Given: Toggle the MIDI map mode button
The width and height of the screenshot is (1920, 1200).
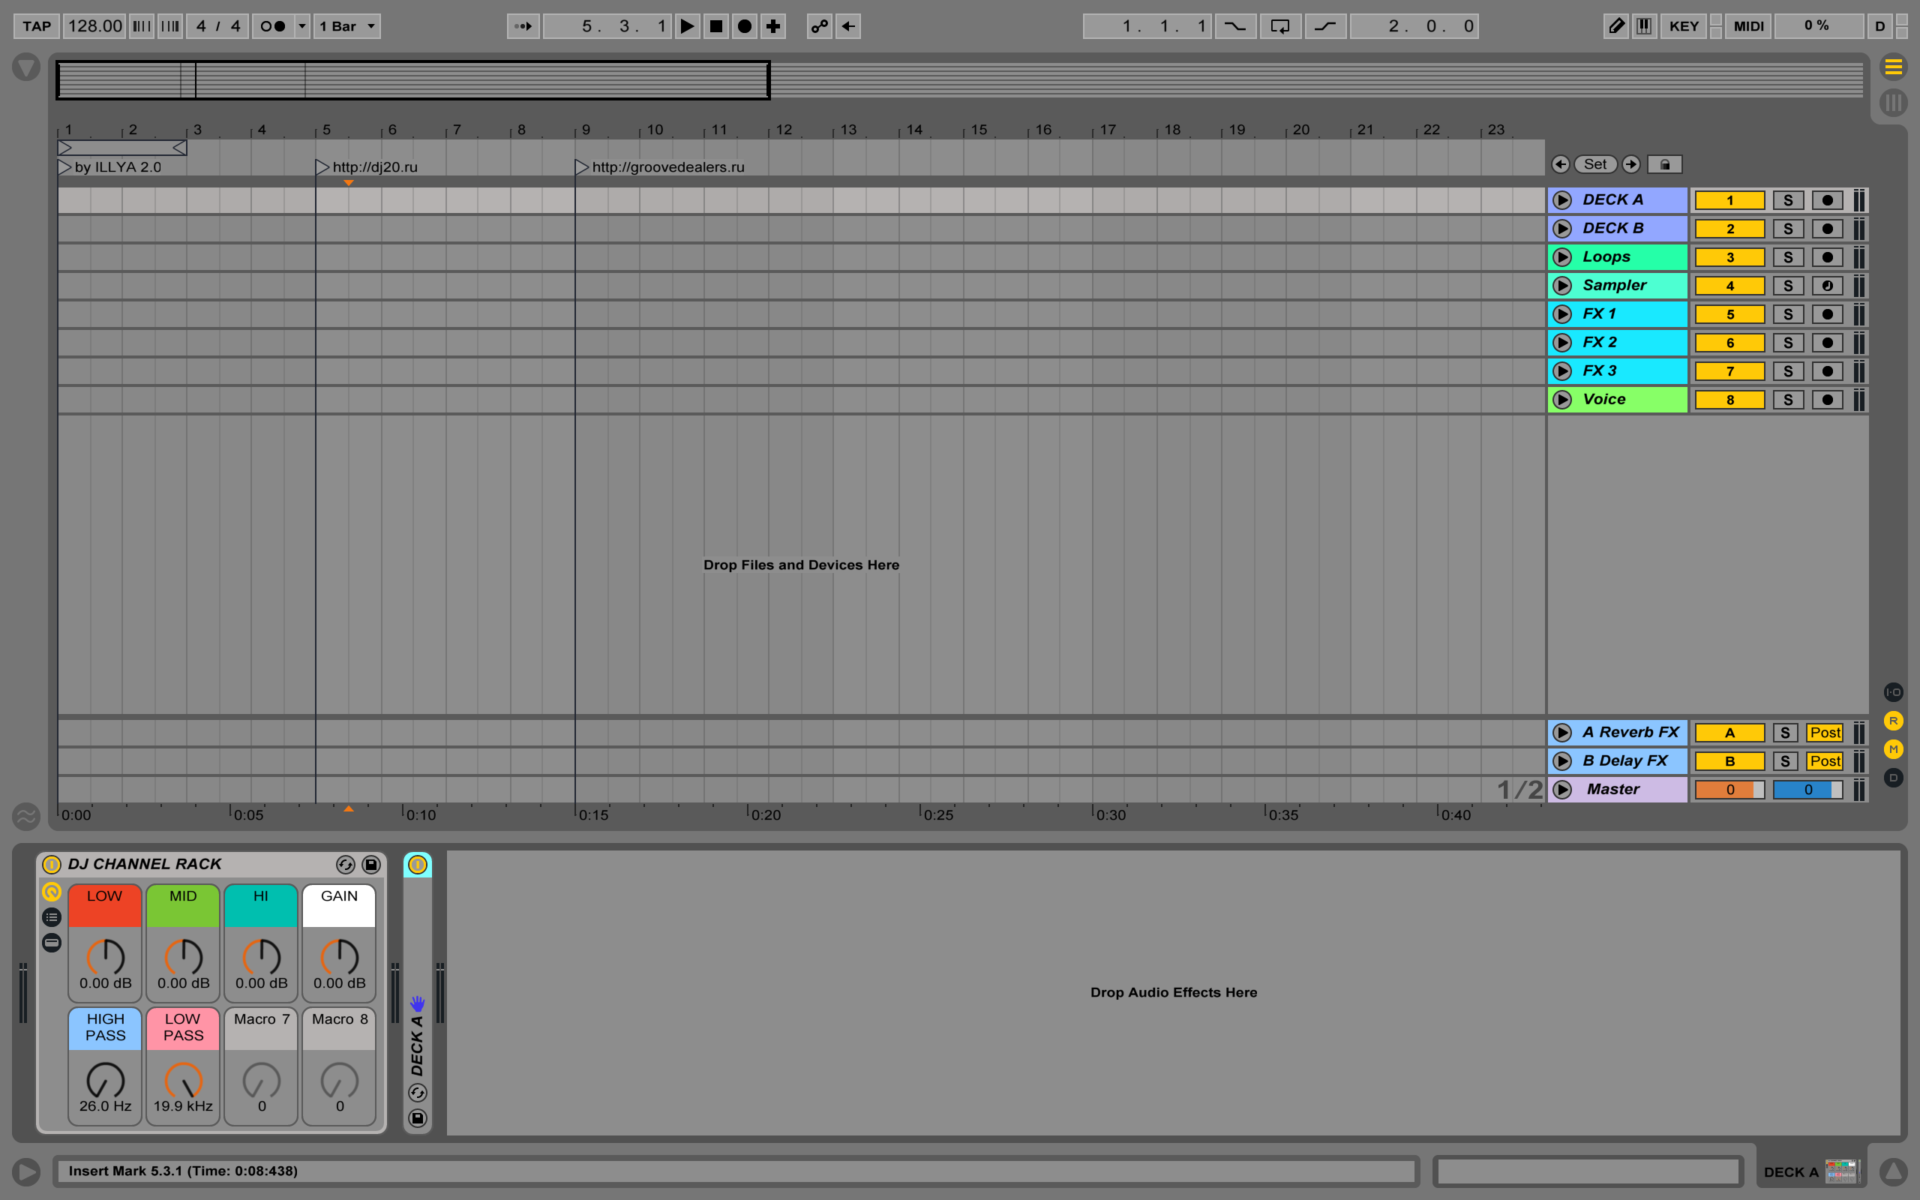Looking at the screenshot, I should 1749,26.
